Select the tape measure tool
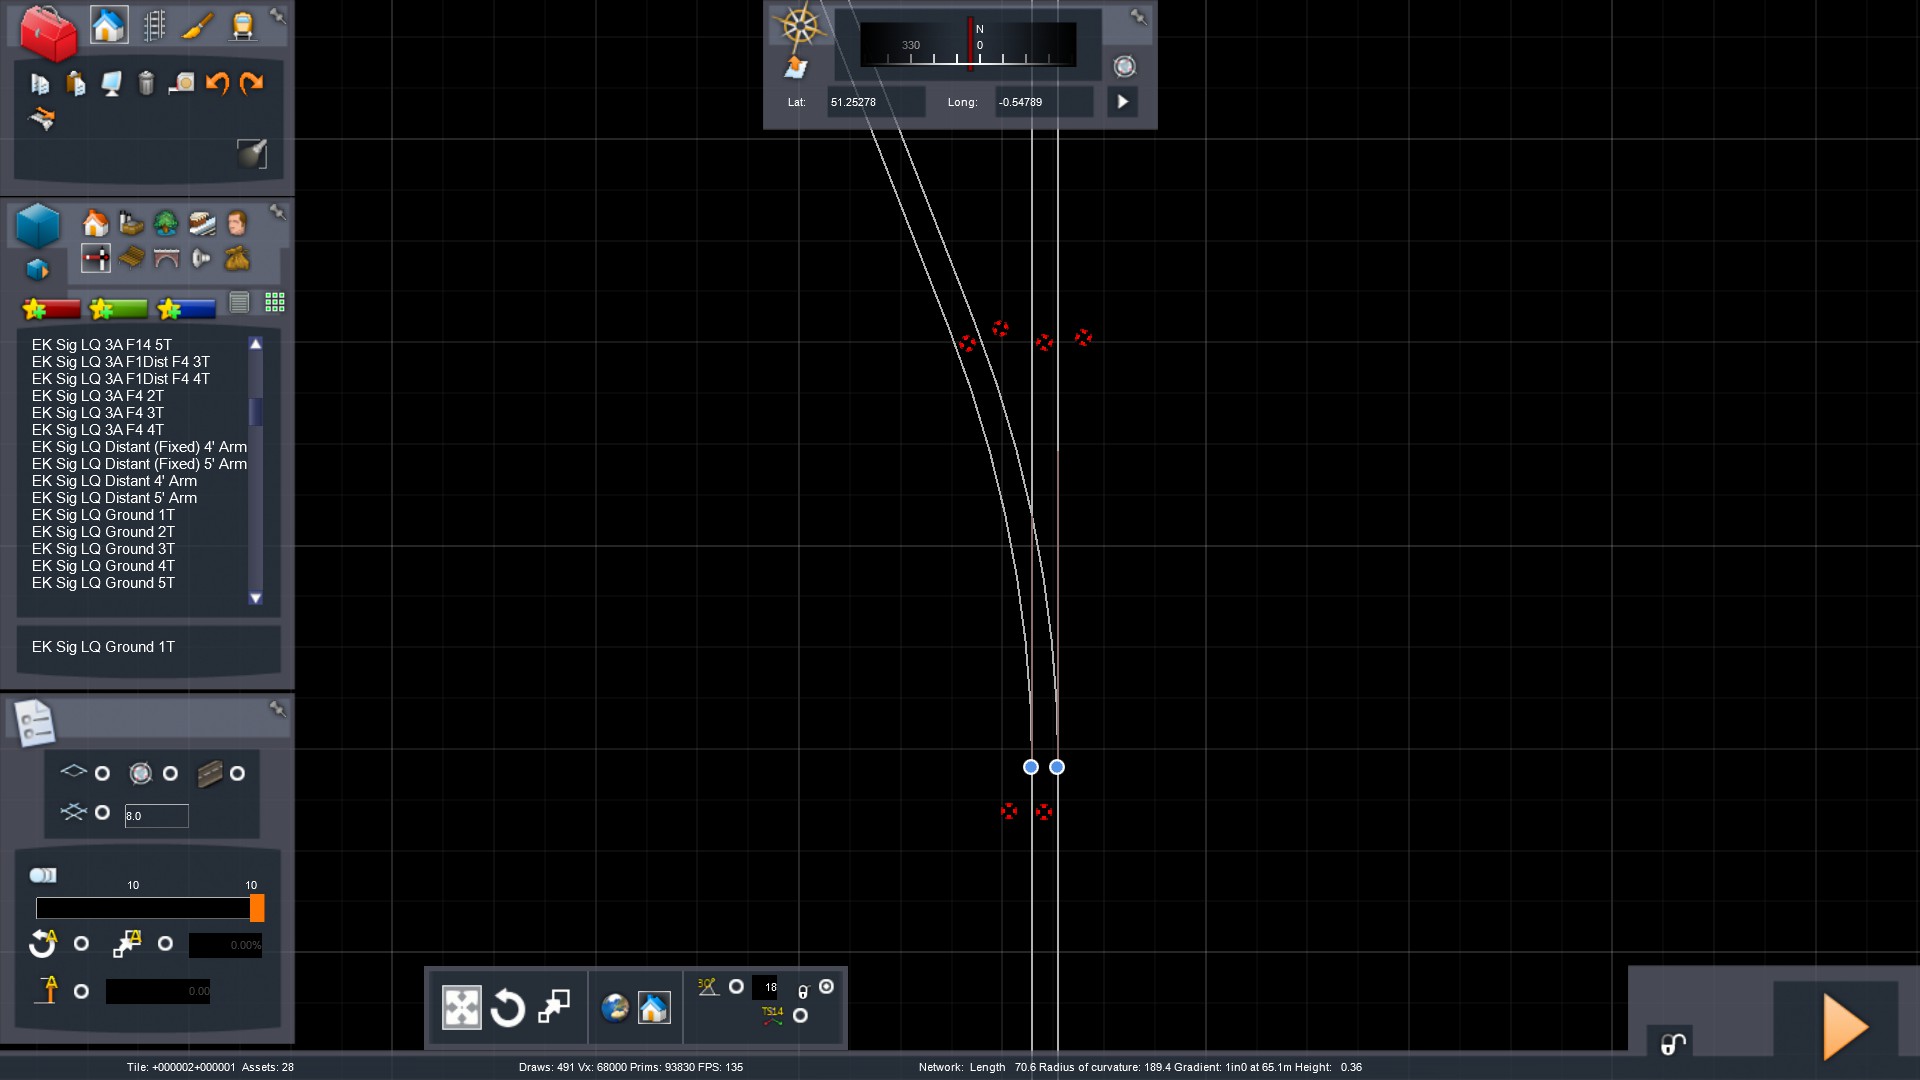This screenshot has height=1080, width=1920. pyautogui.click(x=181, y=84)
